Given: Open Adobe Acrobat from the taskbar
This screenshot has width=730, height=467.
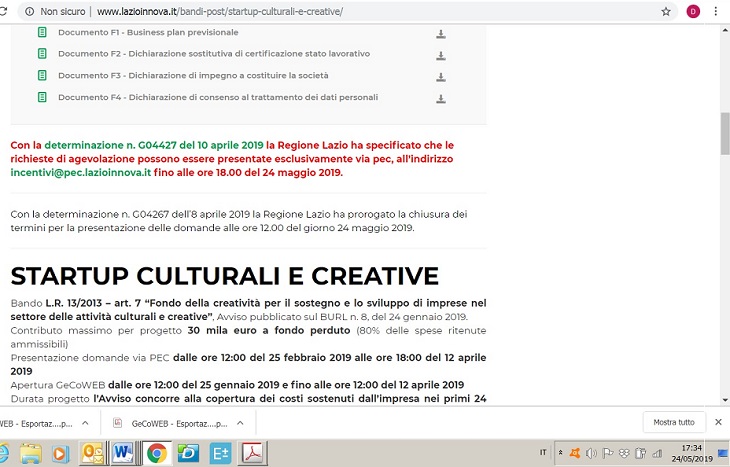Looking at the screenshot, I should click(253, 453).
